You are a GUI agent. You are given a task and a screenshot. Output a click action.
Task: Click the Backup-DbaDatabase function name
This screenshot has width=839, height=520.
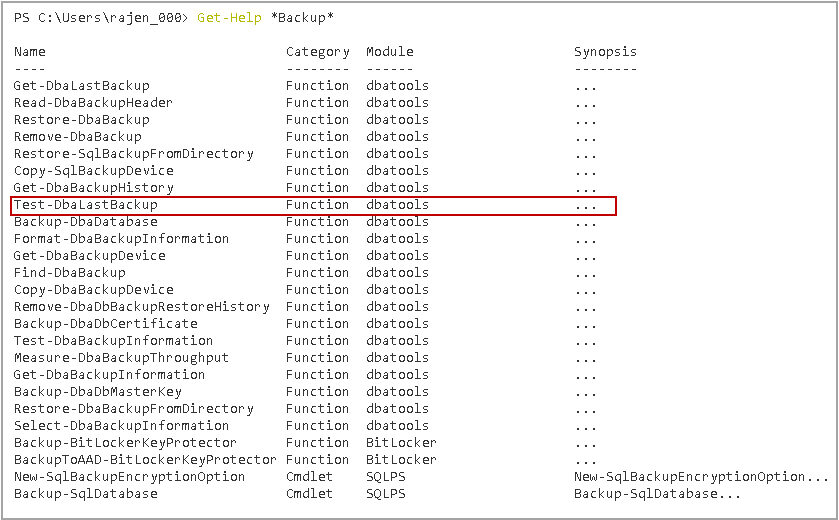click(x=85, y=222)
